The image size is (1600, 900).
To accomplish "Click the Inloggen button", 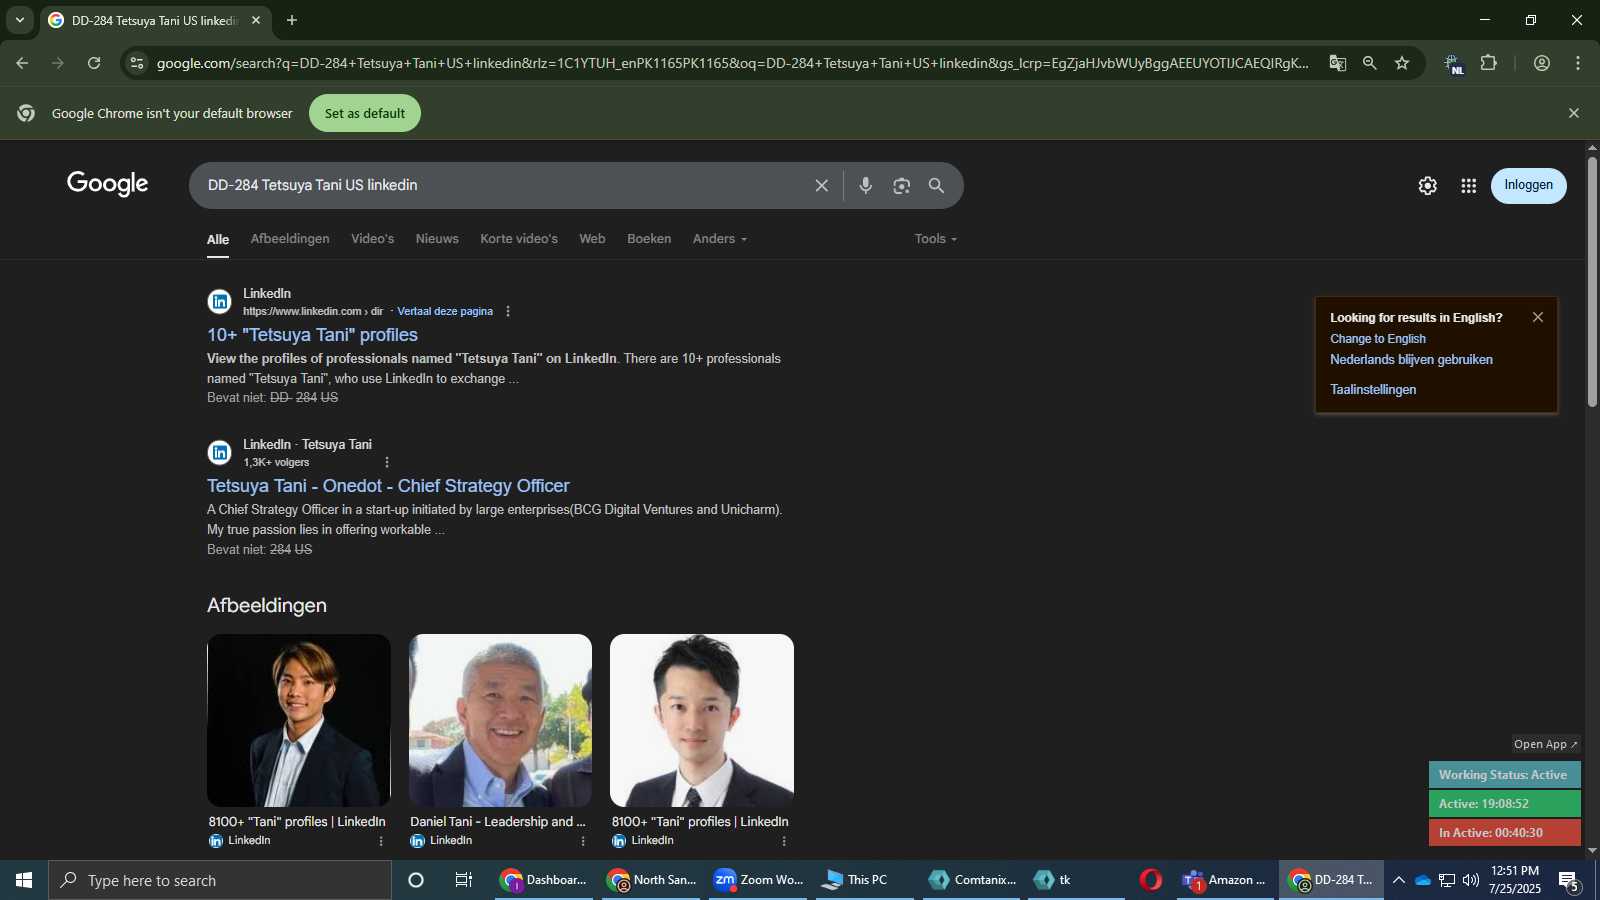I will [1528, 185].
